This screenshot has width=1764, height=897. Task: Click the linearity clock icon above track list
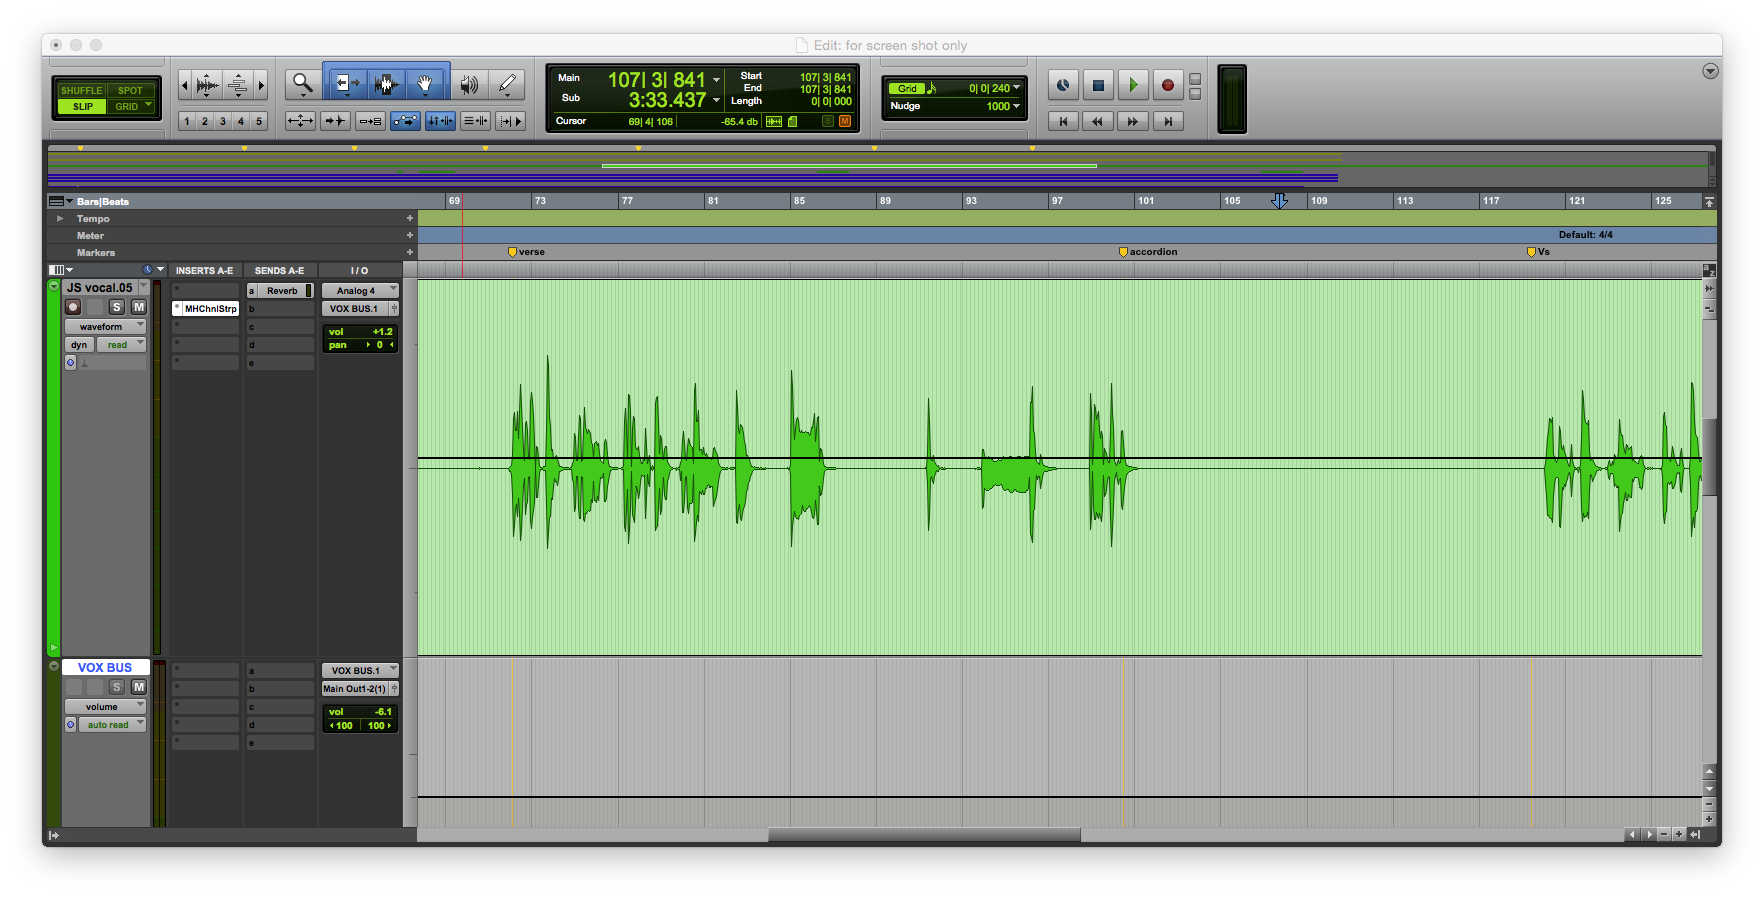pos(148,270)
